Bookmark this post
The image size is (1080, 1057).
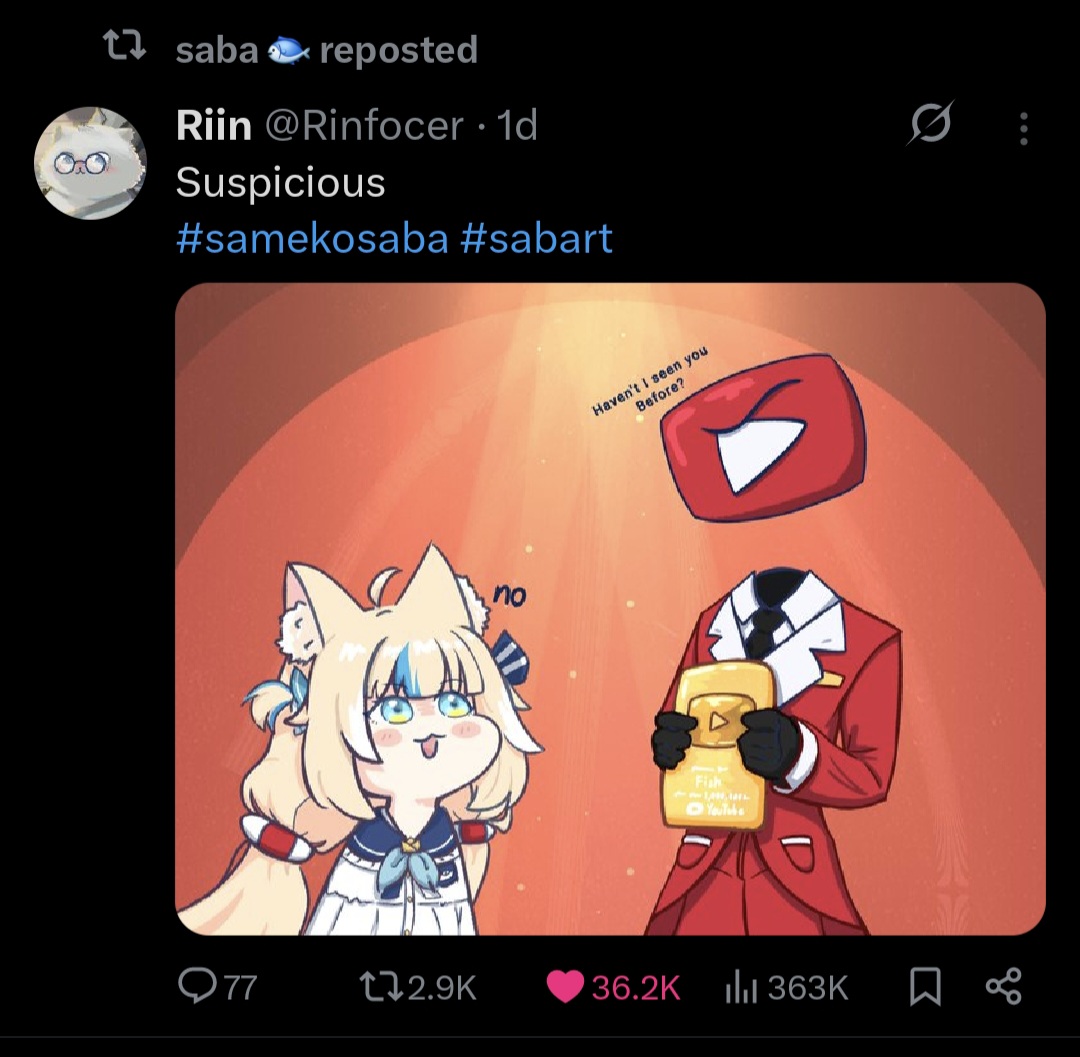point(925,987)
